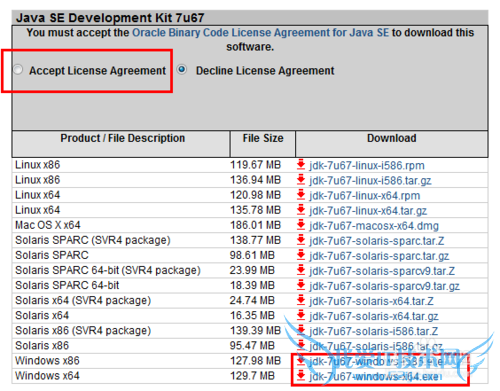Click download arrow icon for linux-x64.rpm
500x391 pixels.
pyautogui.click(x=301, y=194)
